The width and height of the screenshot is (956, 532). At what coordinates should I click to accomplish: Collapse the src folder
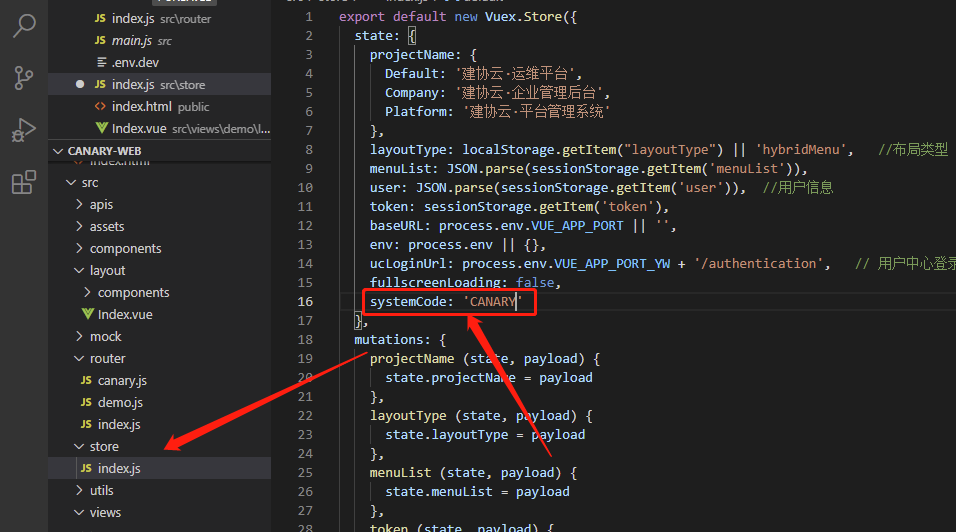click(160, 183)
